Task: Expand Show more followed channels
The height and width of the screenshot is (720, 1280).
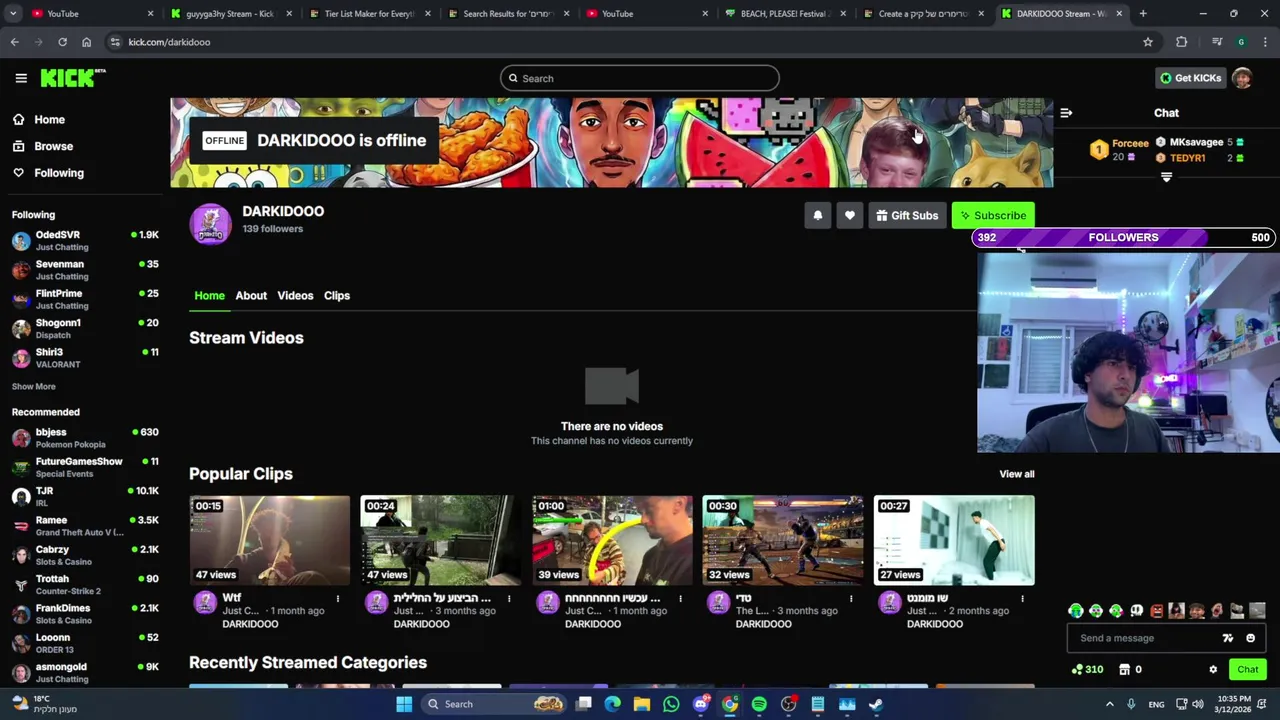Action: pos(34,387)
